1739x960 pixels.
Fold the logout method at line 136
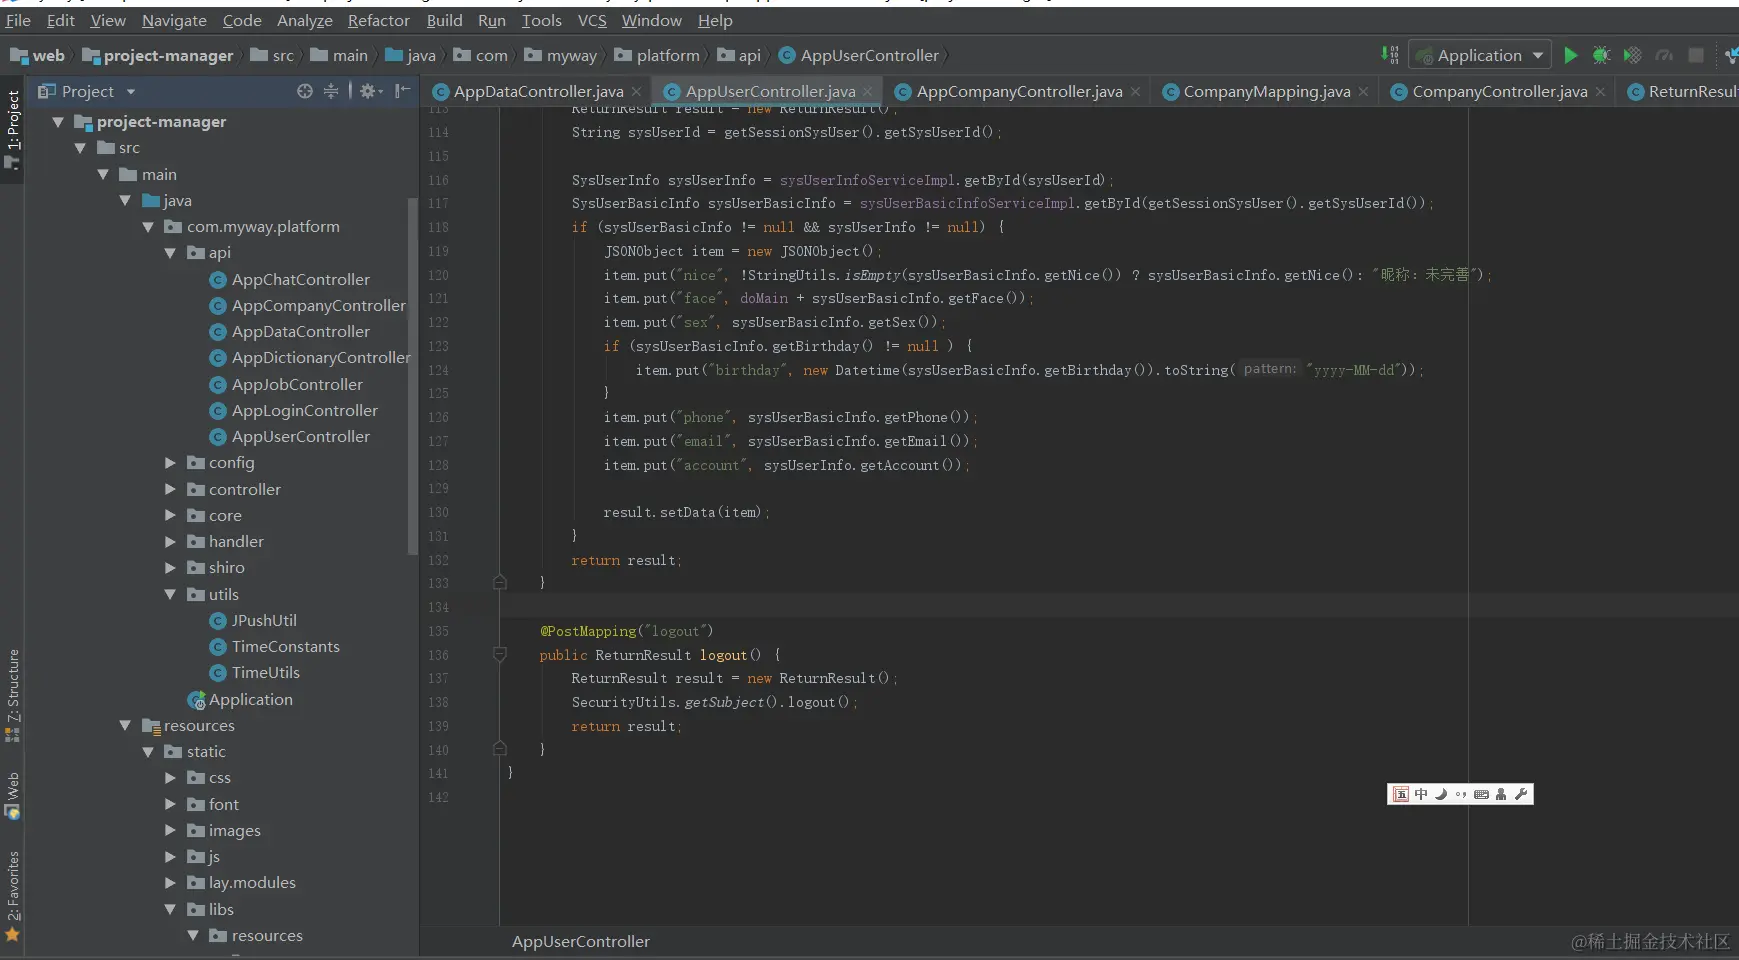[500, 655]
